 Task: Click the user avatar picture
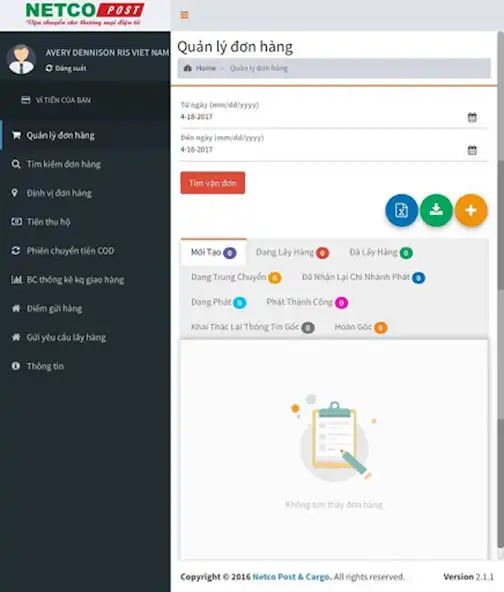21,59
